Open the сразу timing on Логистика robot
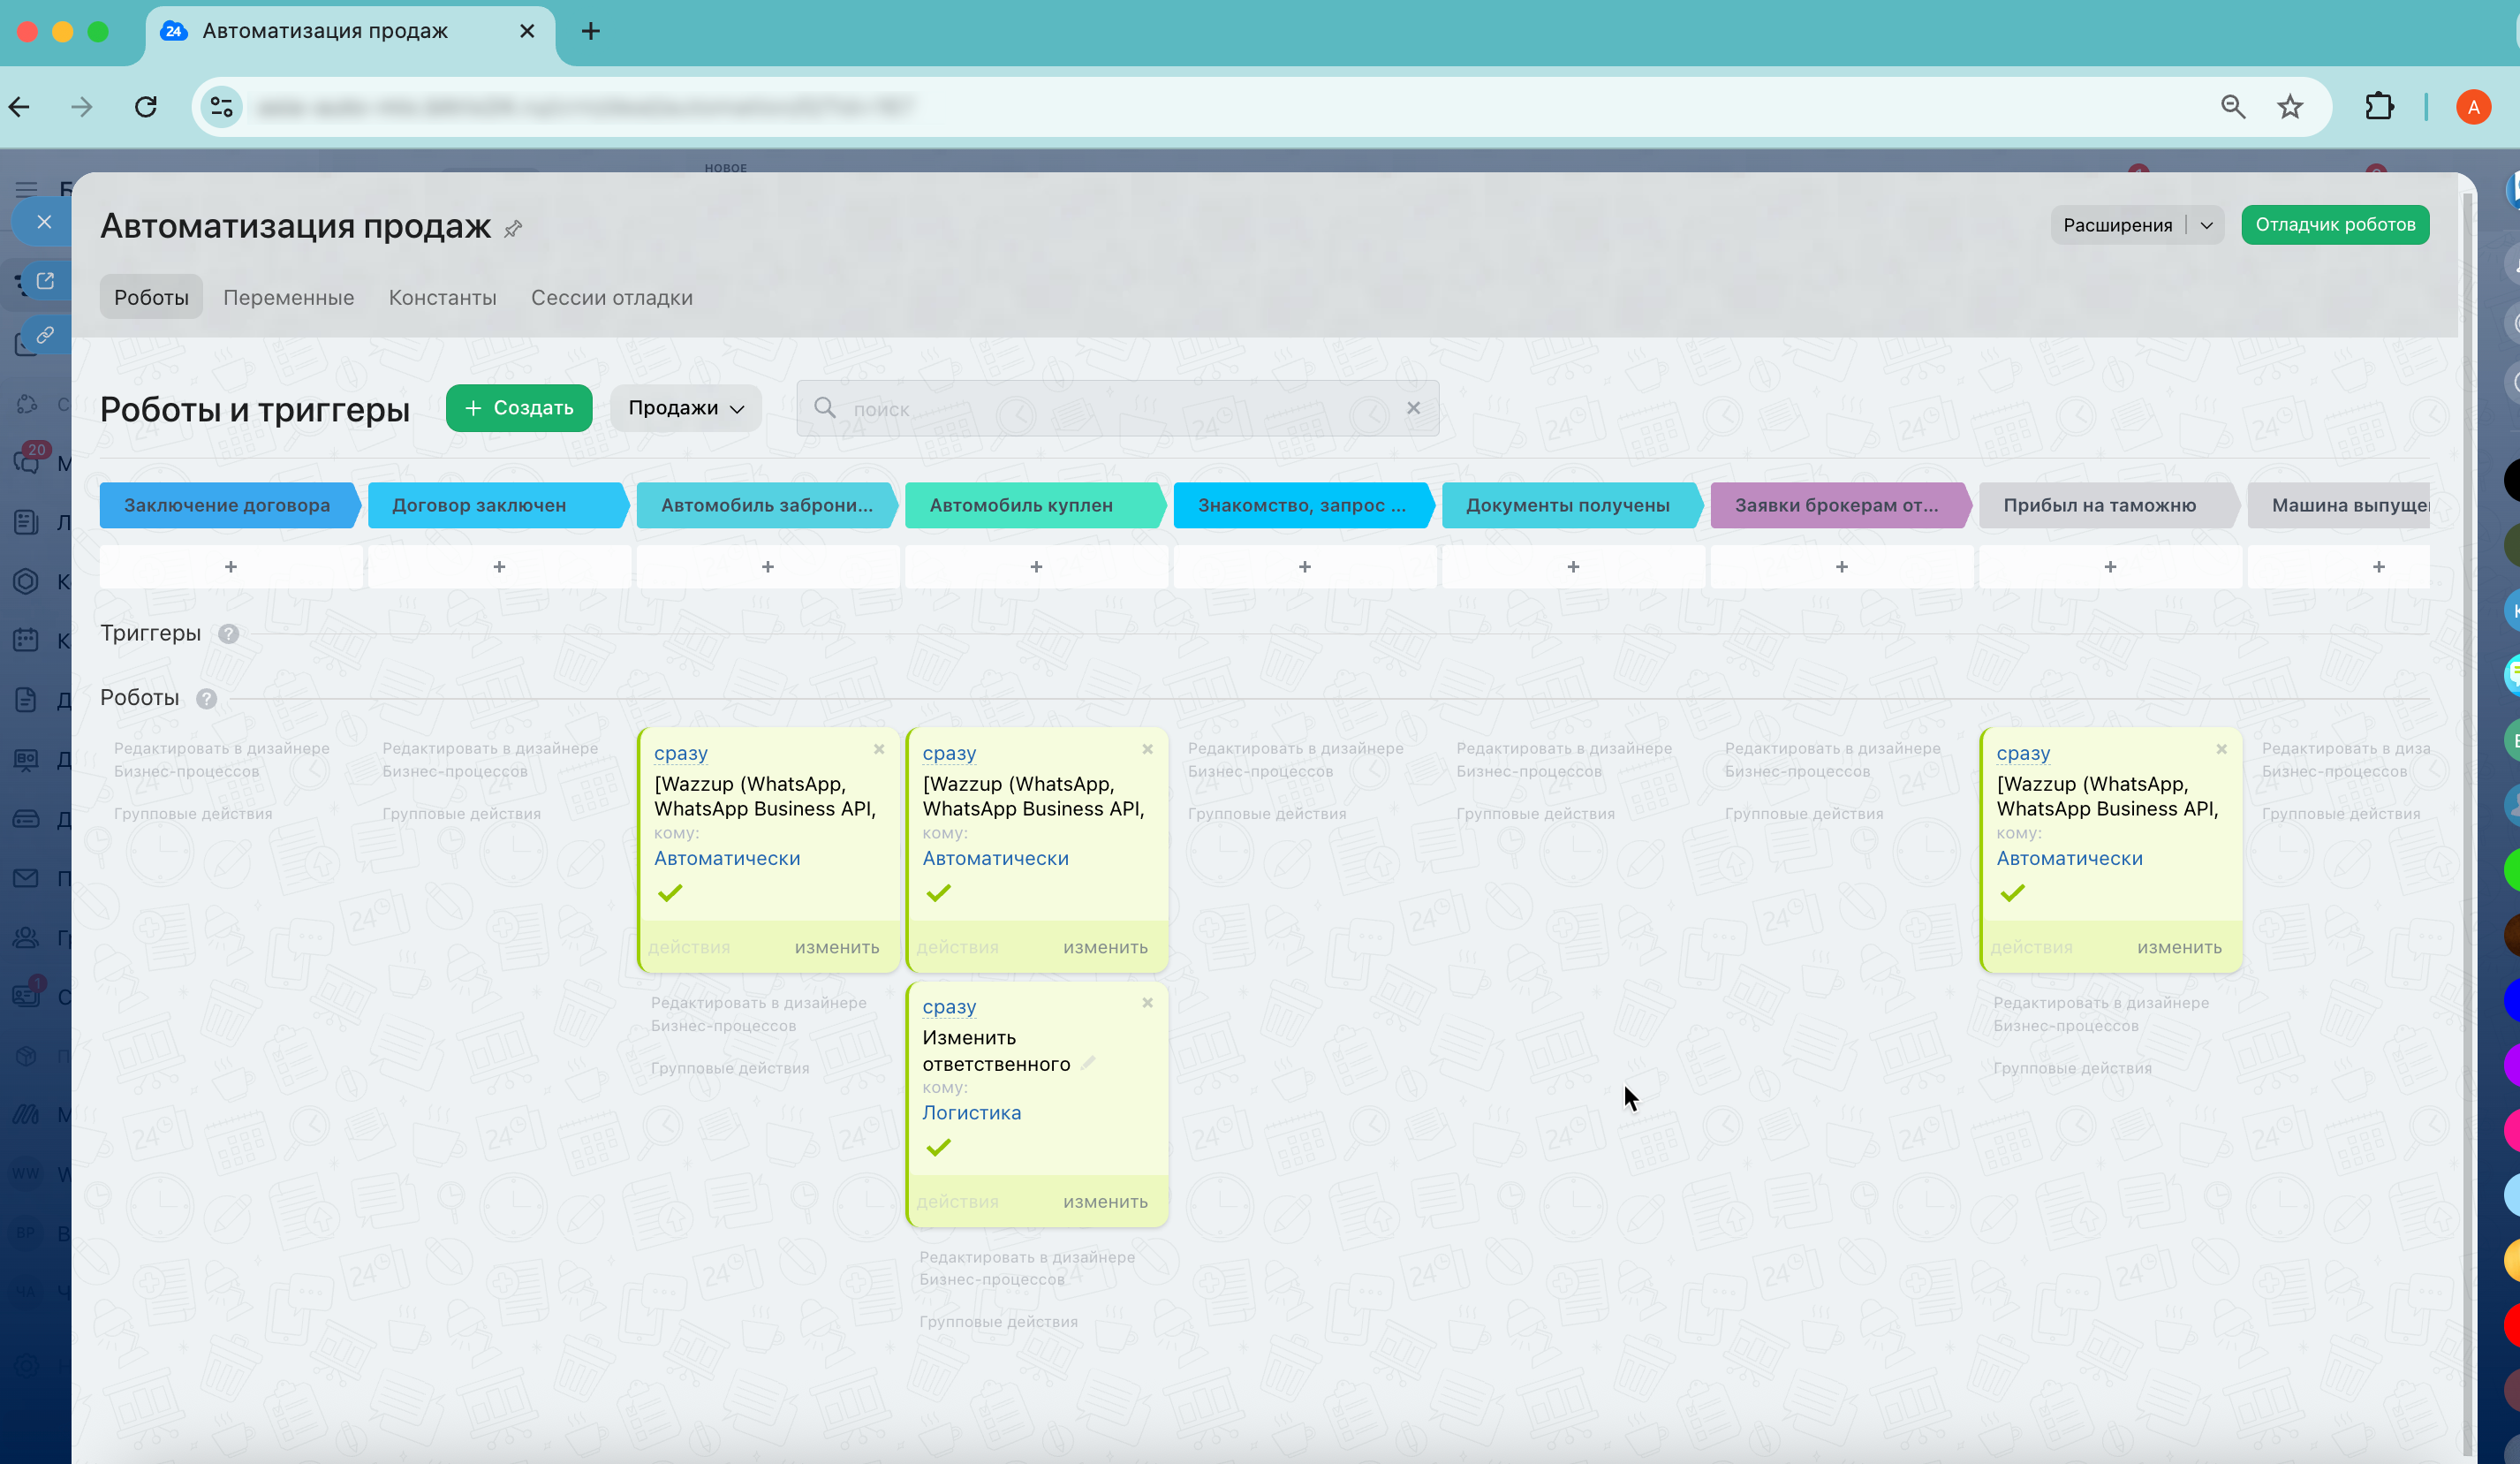 (948, 1007)
